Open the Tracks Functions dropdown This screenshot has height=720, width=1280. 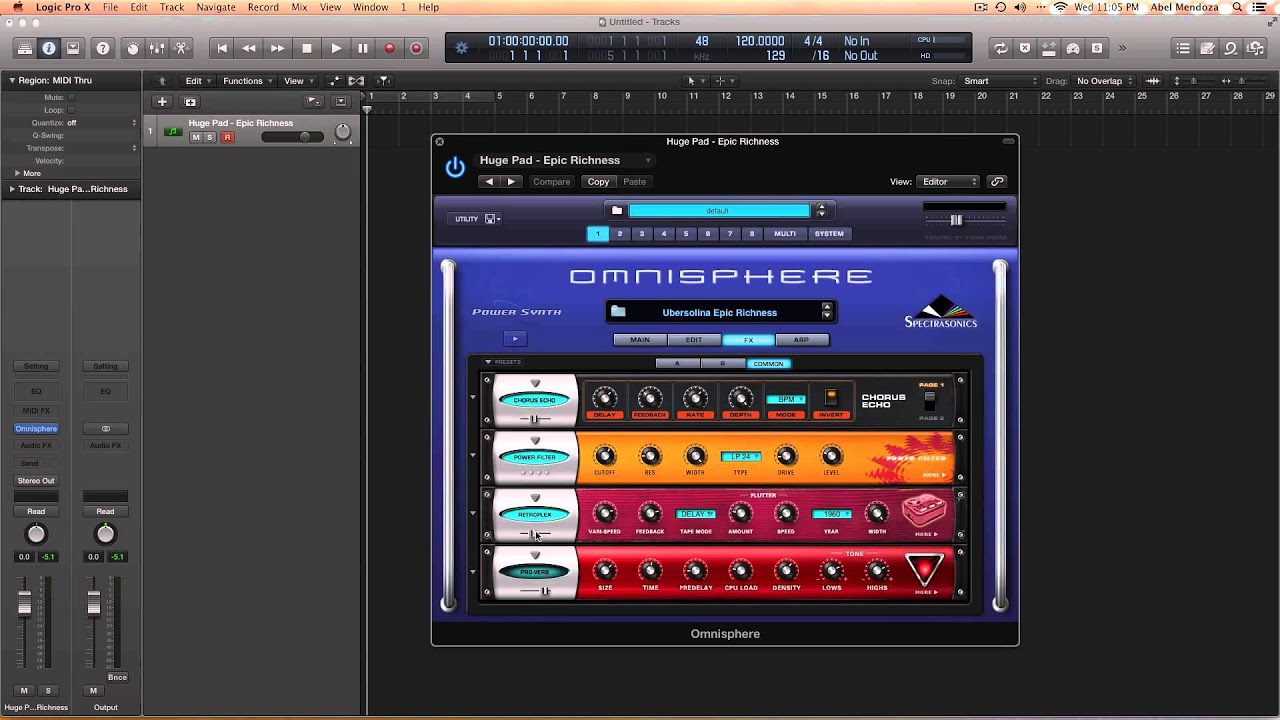pyautogui.click(x=248, y=81)
